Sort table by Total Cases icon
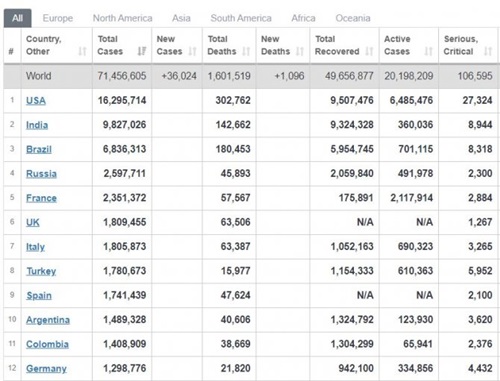This screenshot has height=381, width=500. click(x=142, y=51)
